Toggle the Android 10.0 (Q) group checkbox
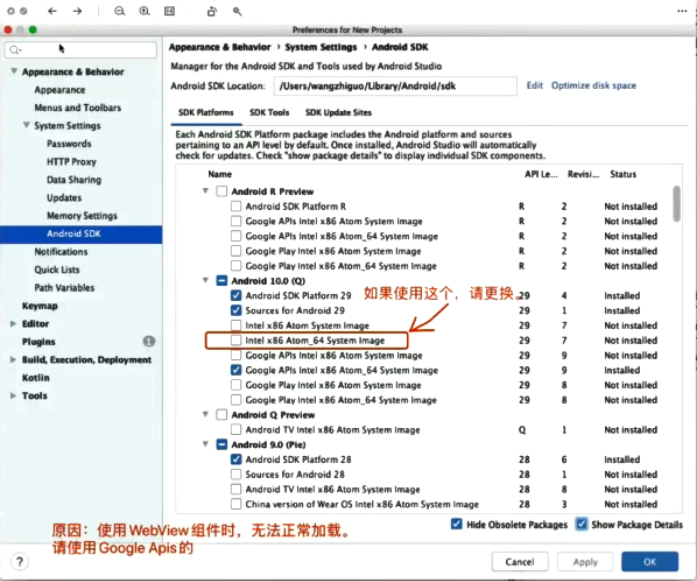This screenshot has width=697, height=581. 221,281
